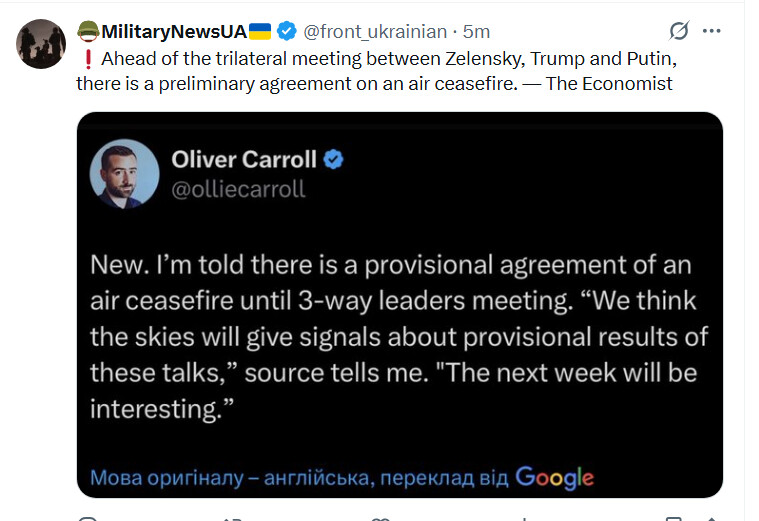
Task: Click the Ukrainian flag emoji after MilitaryNewsUA
Action: tap(259, 31)
